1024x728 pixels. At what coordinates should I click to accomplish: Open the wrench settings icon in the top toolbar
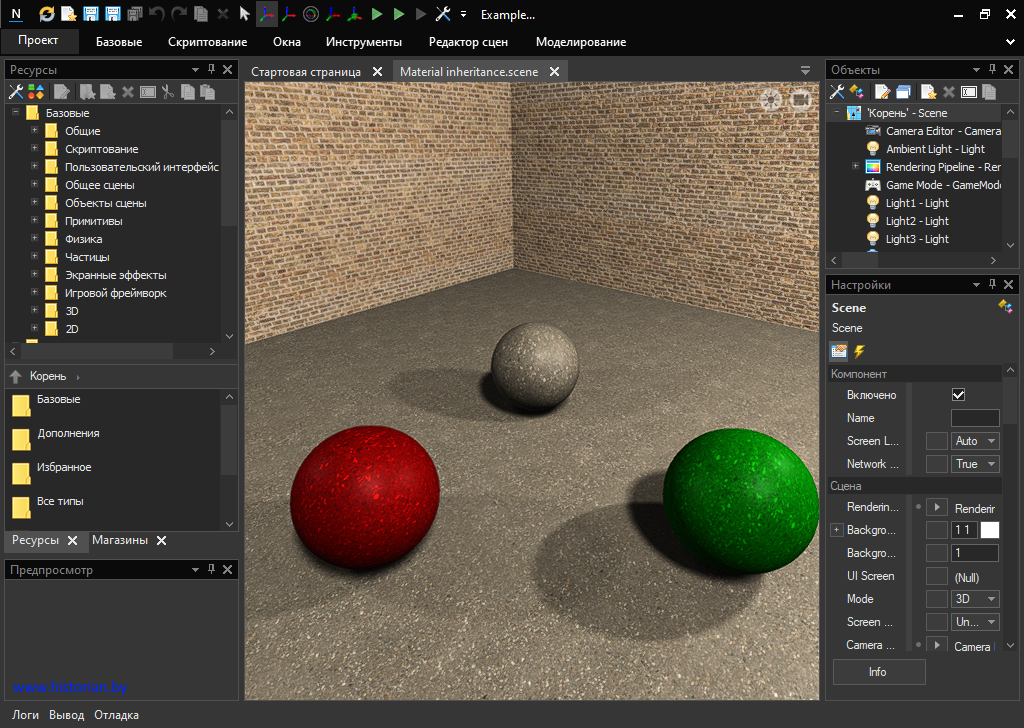click(444, 14)
